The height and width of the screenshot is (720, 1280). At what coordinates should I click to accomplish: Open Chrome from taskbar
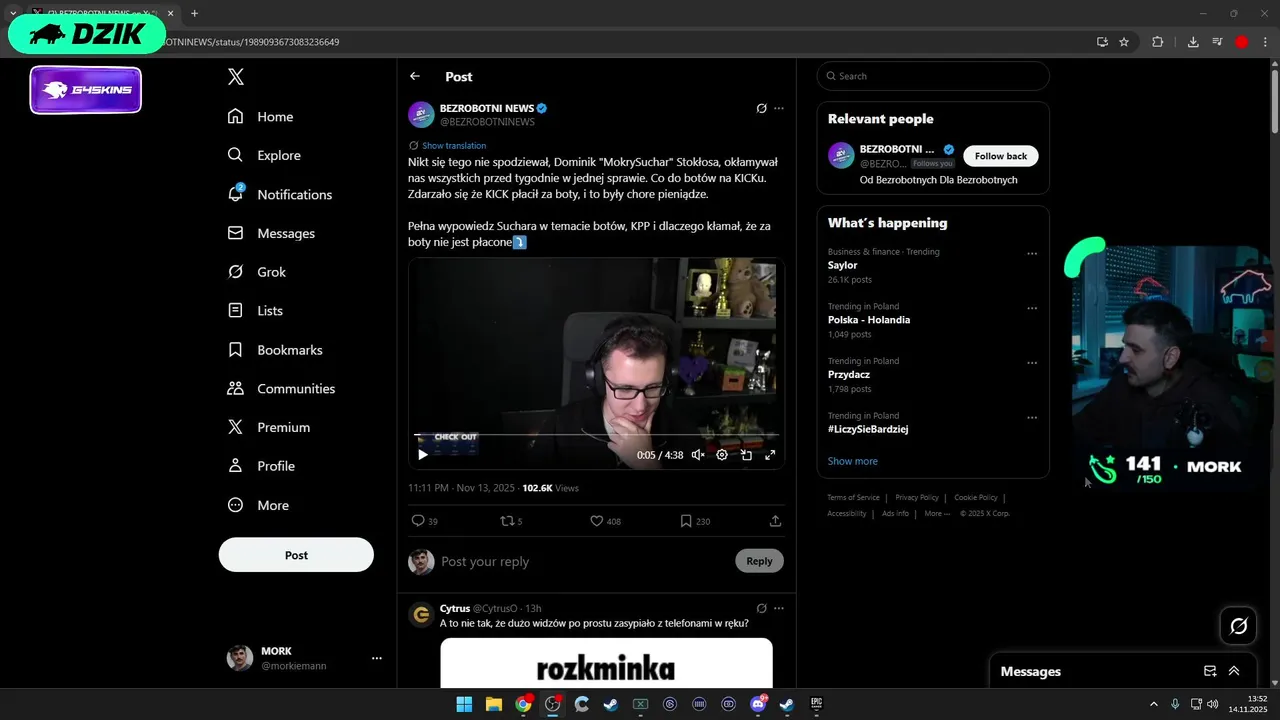(523, 704)
